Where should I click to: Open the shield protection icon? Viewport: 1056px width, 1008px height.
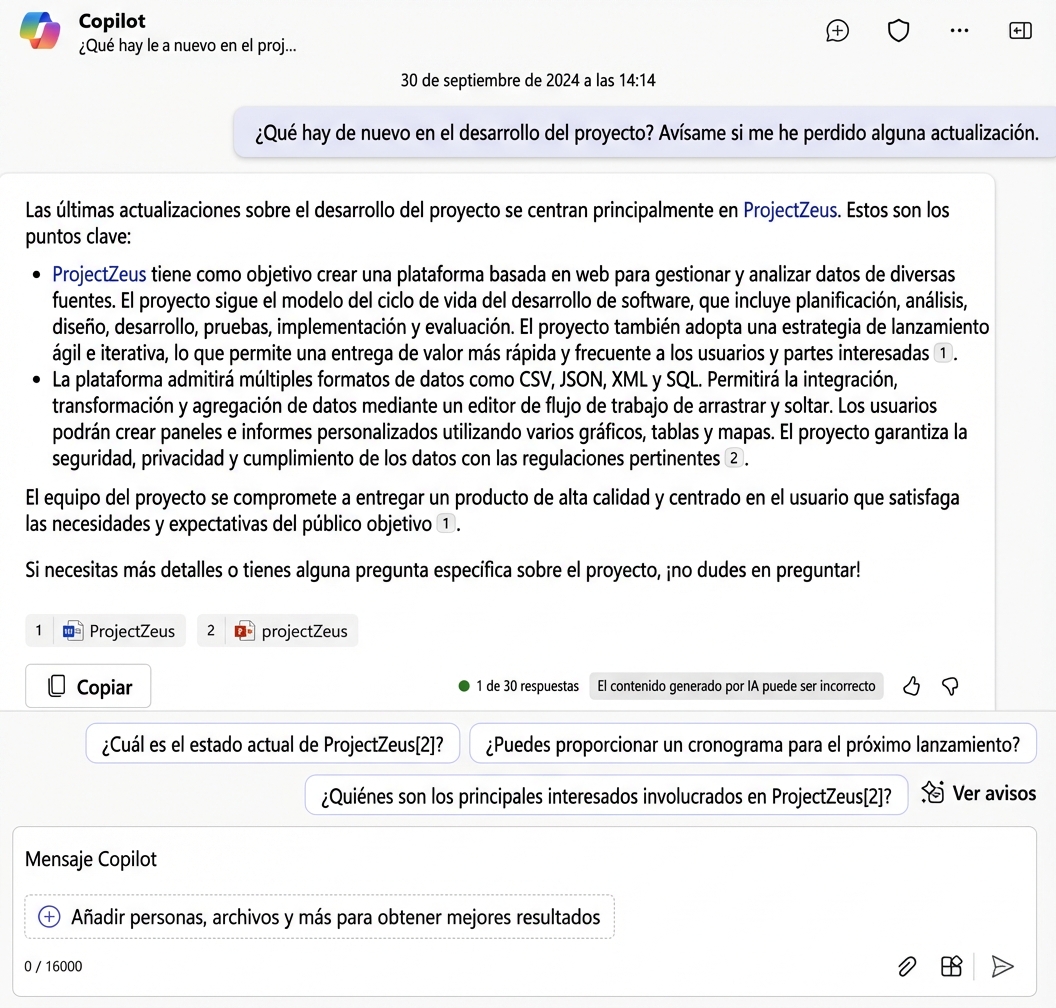click(x=898, y=31)
